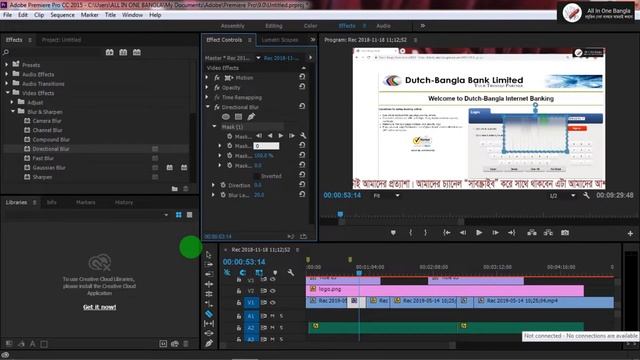
Task: Open program monitor button editor plus
Action: pos(630,233)
